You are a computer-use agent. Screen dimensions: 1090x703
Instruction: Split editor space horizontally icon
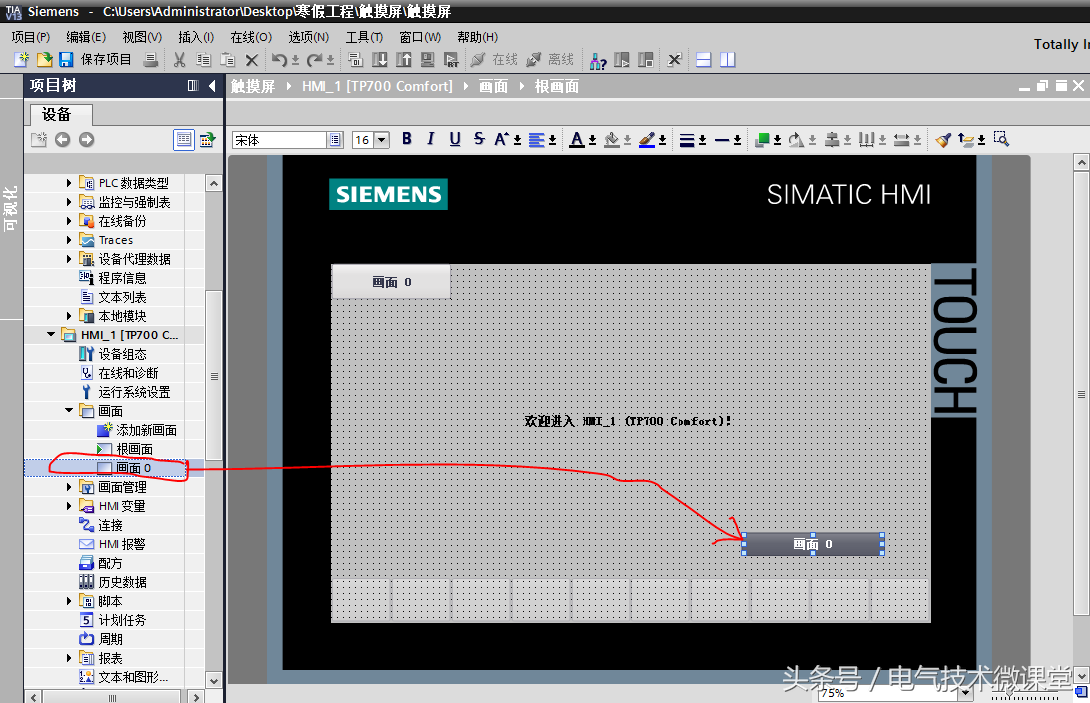[703, 60]
